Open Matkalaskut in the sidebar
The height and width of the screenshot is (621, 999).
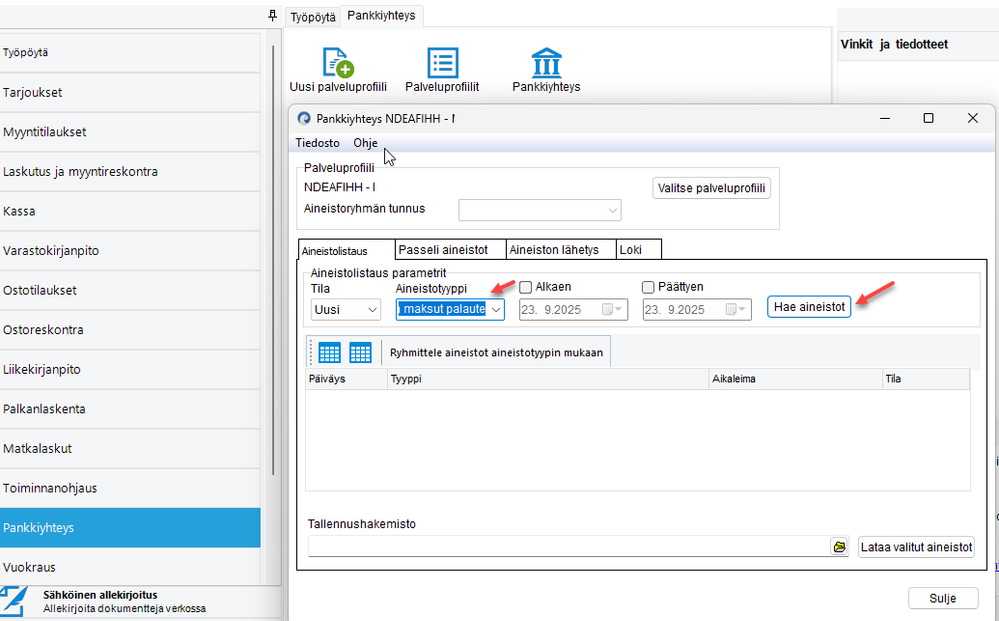pyautogui.click(x=130, y=448)
